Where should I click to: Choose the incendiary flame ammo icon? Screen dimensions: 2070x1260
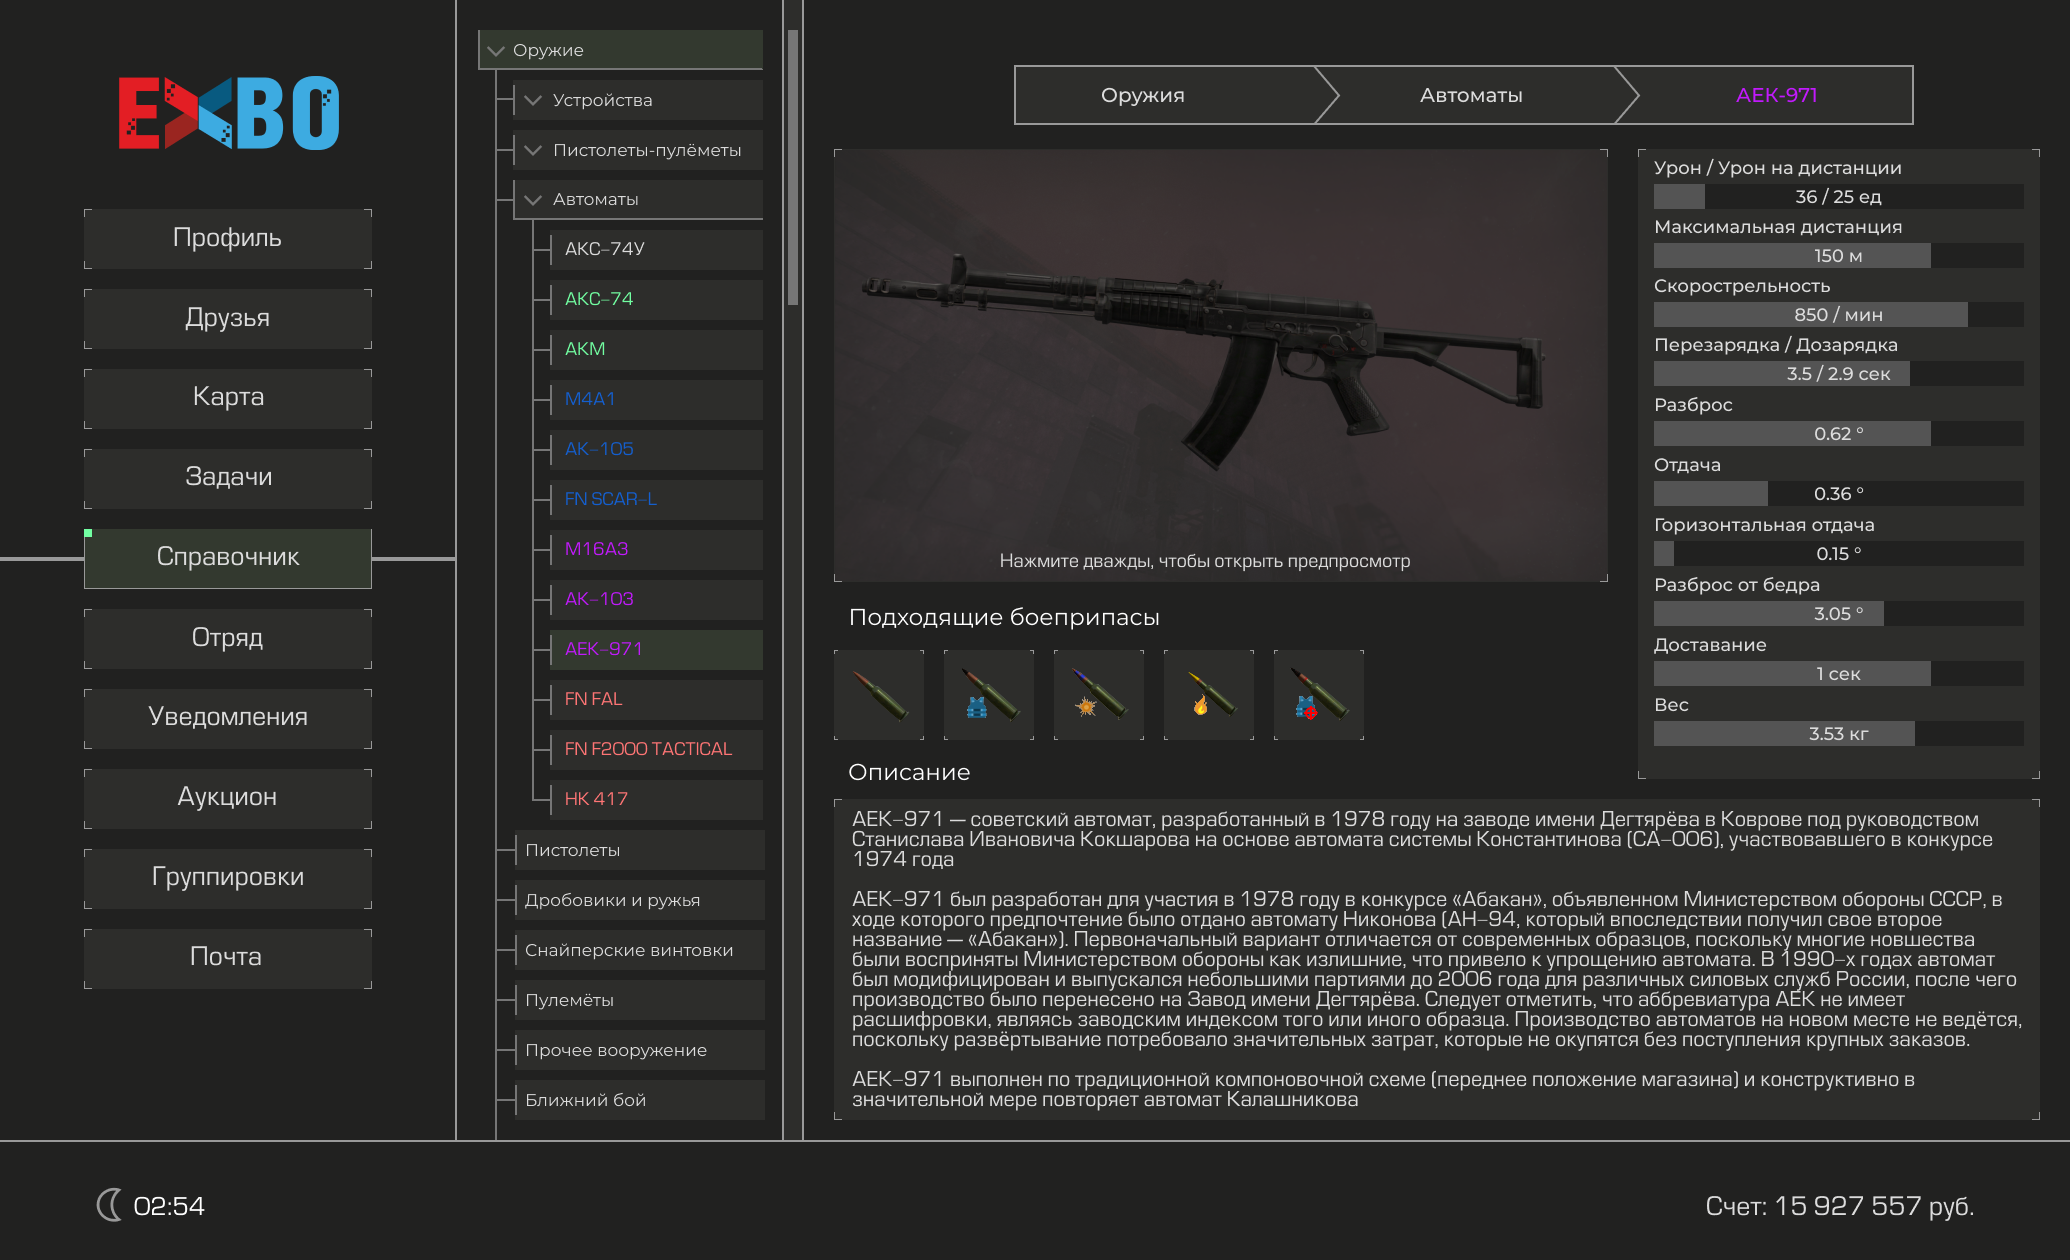point(1209,695)
